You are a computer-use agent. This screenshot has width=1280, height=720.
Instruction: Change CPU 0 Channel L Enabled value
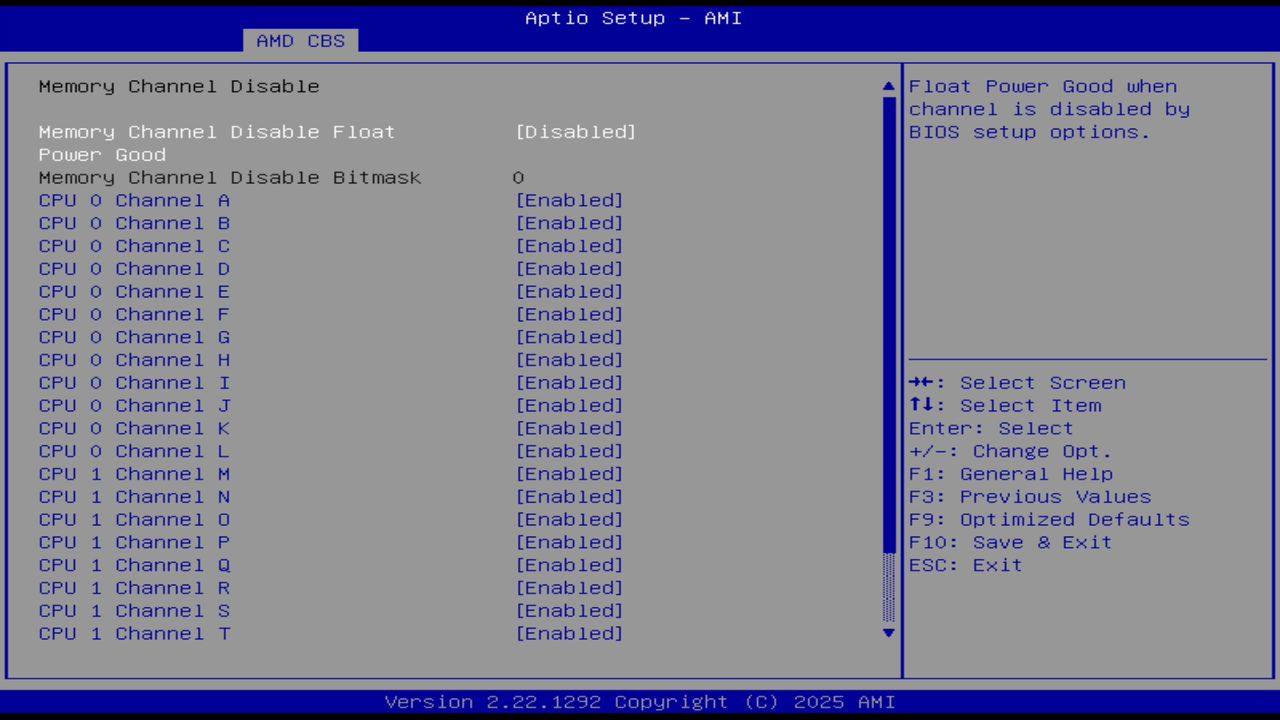[x=569, y=451]
